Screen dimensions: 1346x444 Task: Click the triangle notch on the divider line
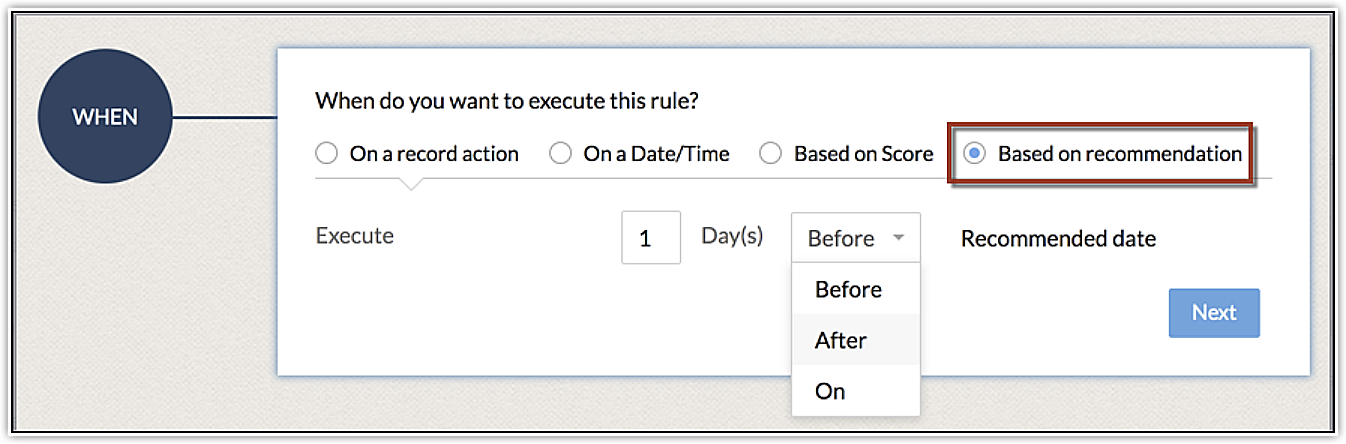(x=410, y=183)
